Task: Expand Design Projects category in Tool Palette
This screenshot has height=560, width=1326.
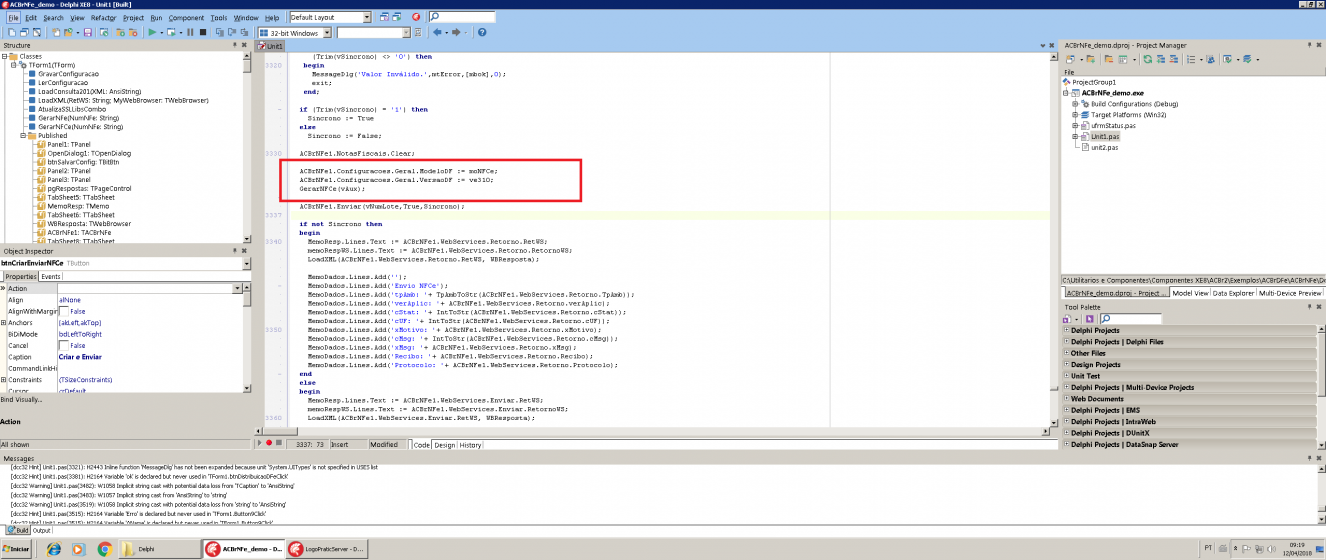Action: click(x=1066, y=365)
